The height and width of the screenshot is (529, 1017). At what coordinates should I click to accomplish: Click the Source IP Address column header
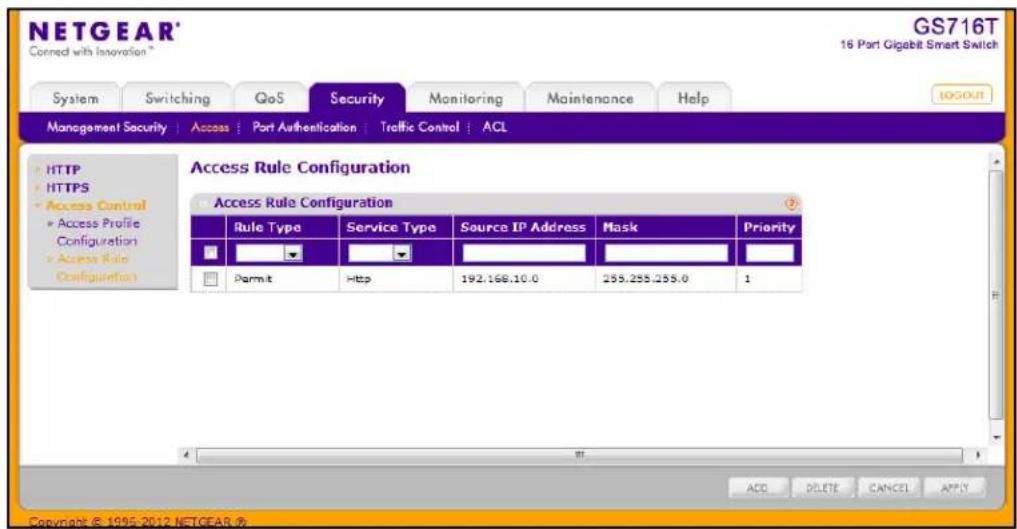523,228
